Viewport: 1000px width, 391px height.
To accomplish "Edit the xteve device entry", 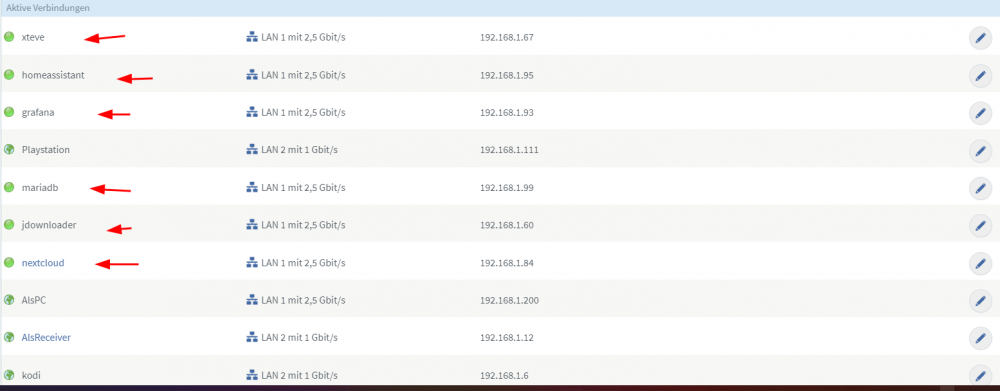I will pyautogui.click(x=980, y=38).
